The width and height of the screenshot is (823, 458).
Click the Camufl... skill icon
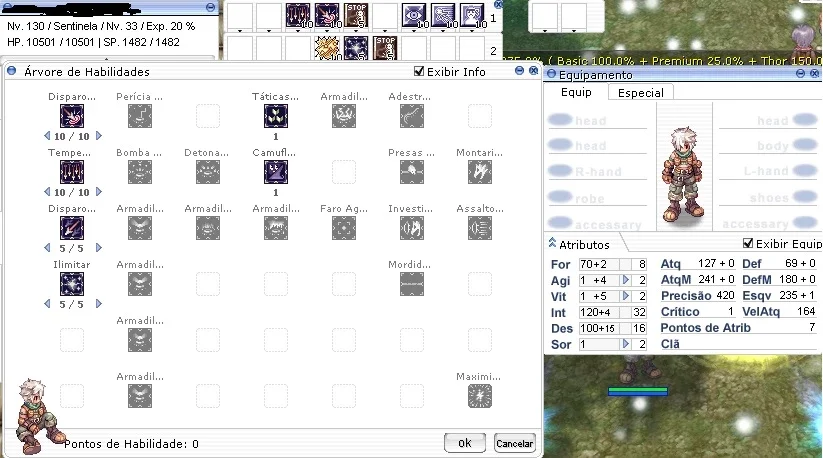(x=276, y=172)
